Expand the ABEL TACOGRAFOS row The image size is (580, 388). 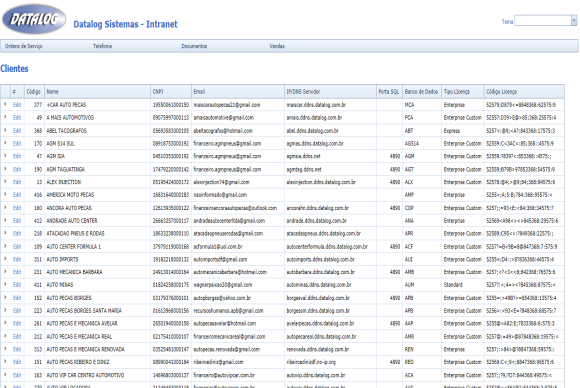click(x=5, y=130)
